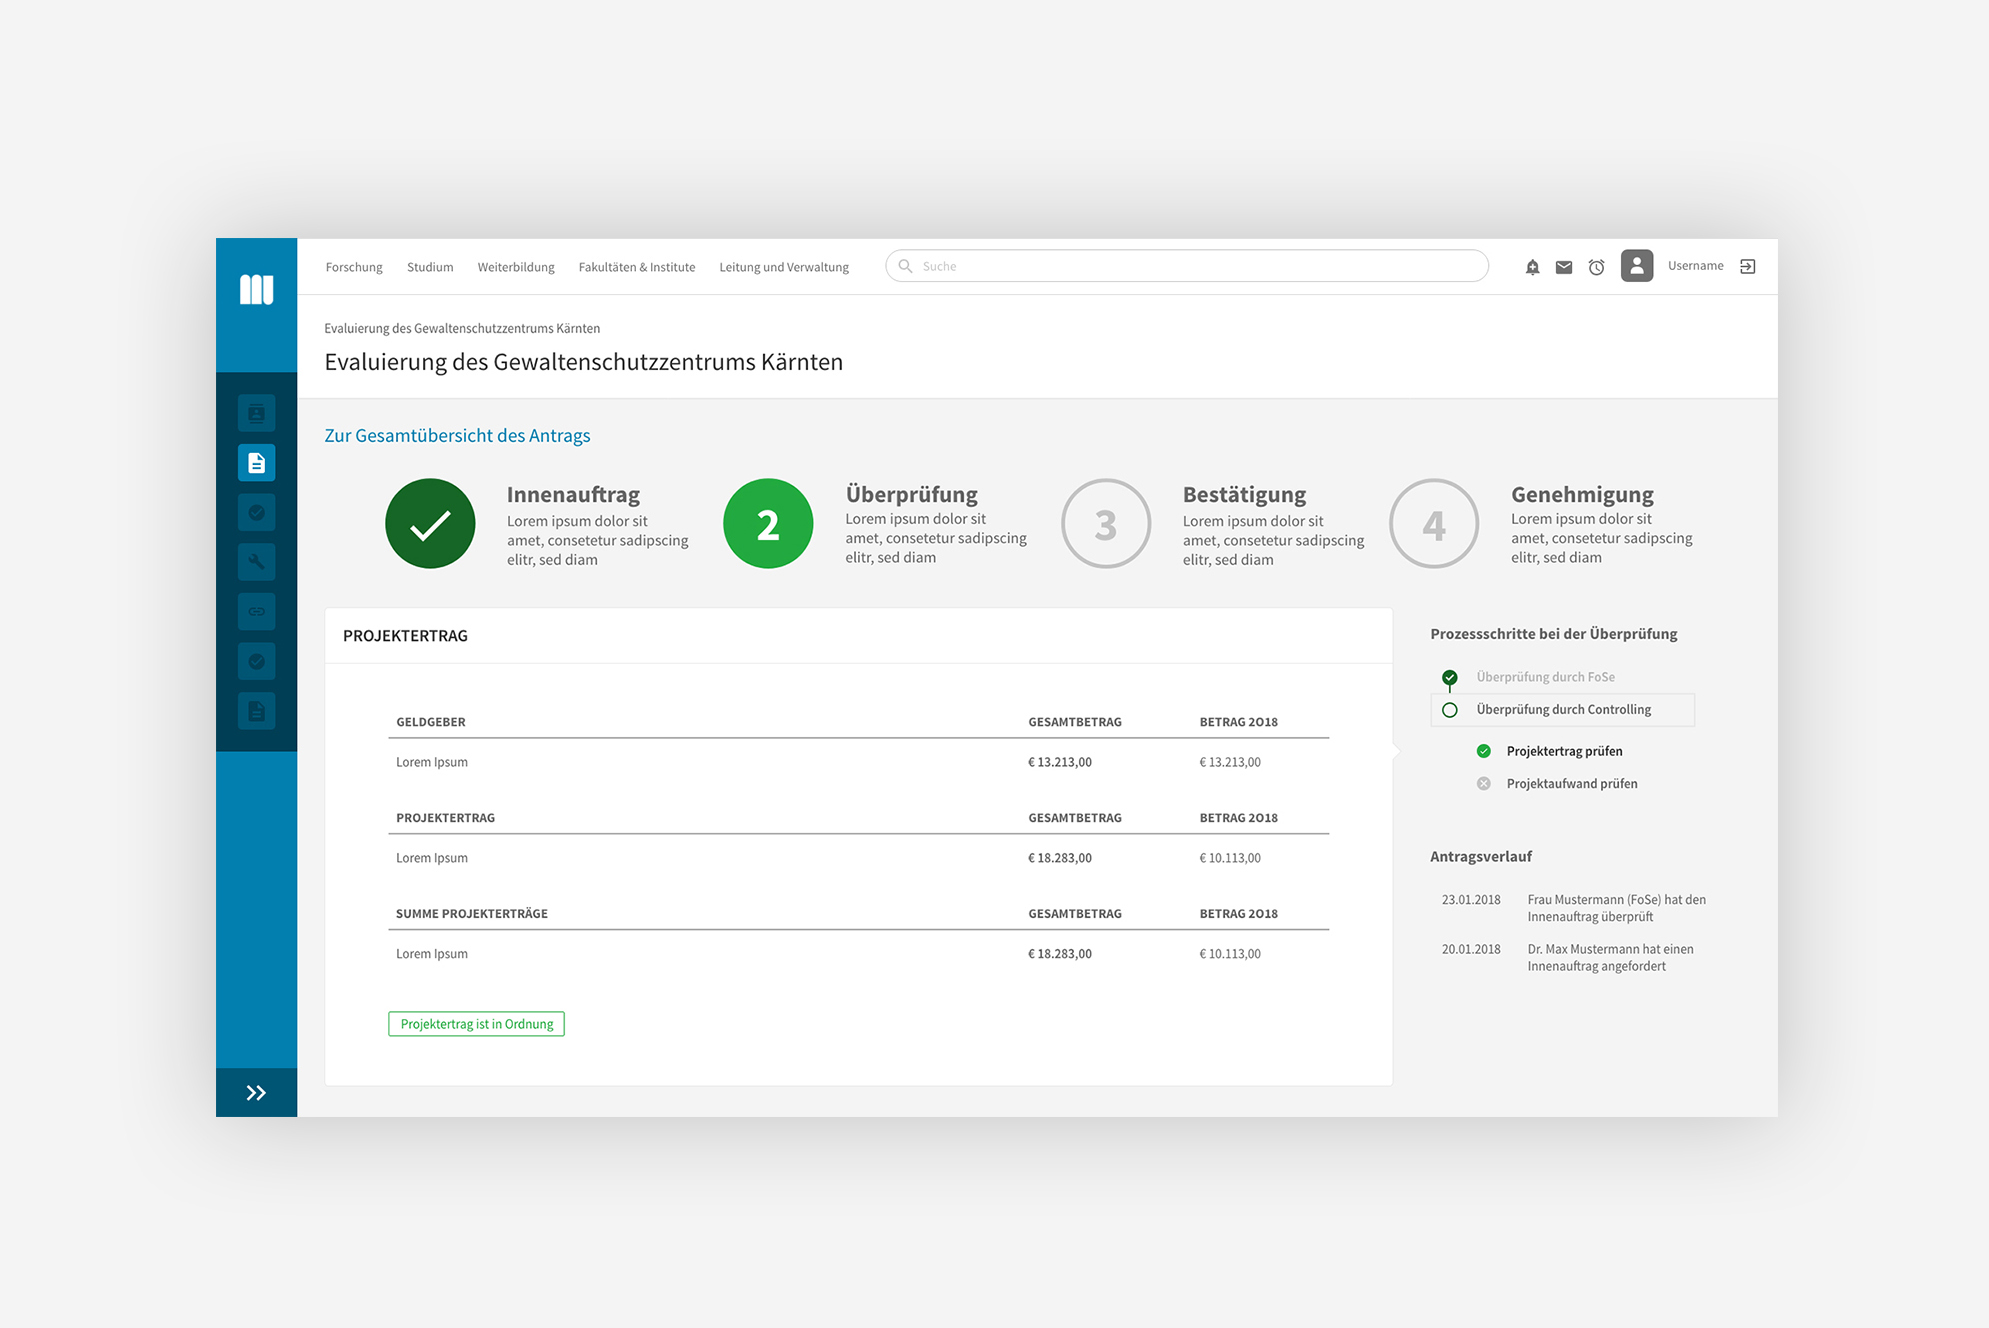Select the Genehmigung step title
Image resolution: width=1989 pixels, height=1328 pixels.
(1582, 495)
